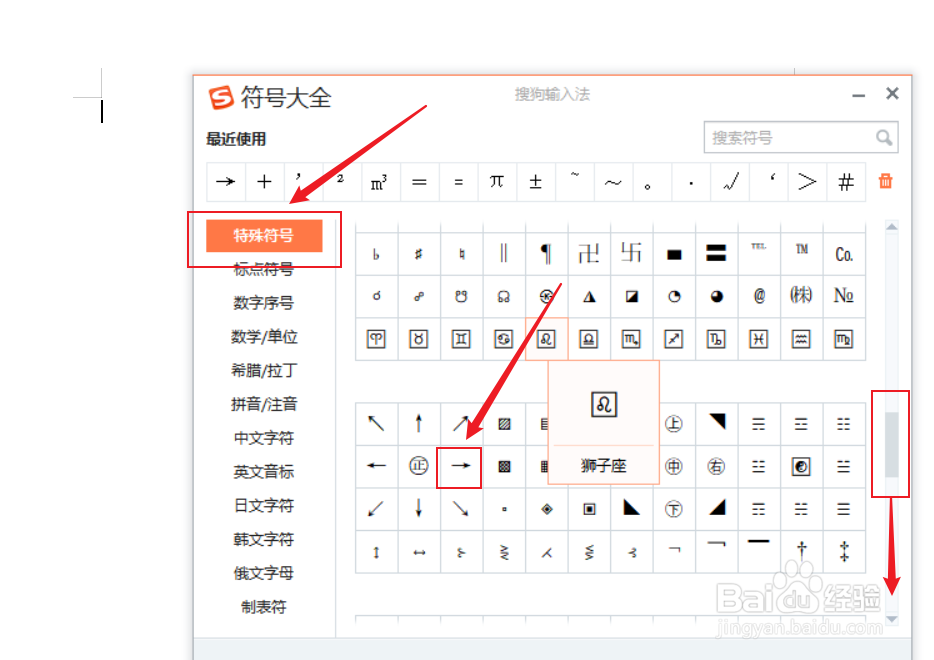Insert the up arrow ↑ symbol
Viewport: 934px width, 660px height.
(x=419, y=424)
